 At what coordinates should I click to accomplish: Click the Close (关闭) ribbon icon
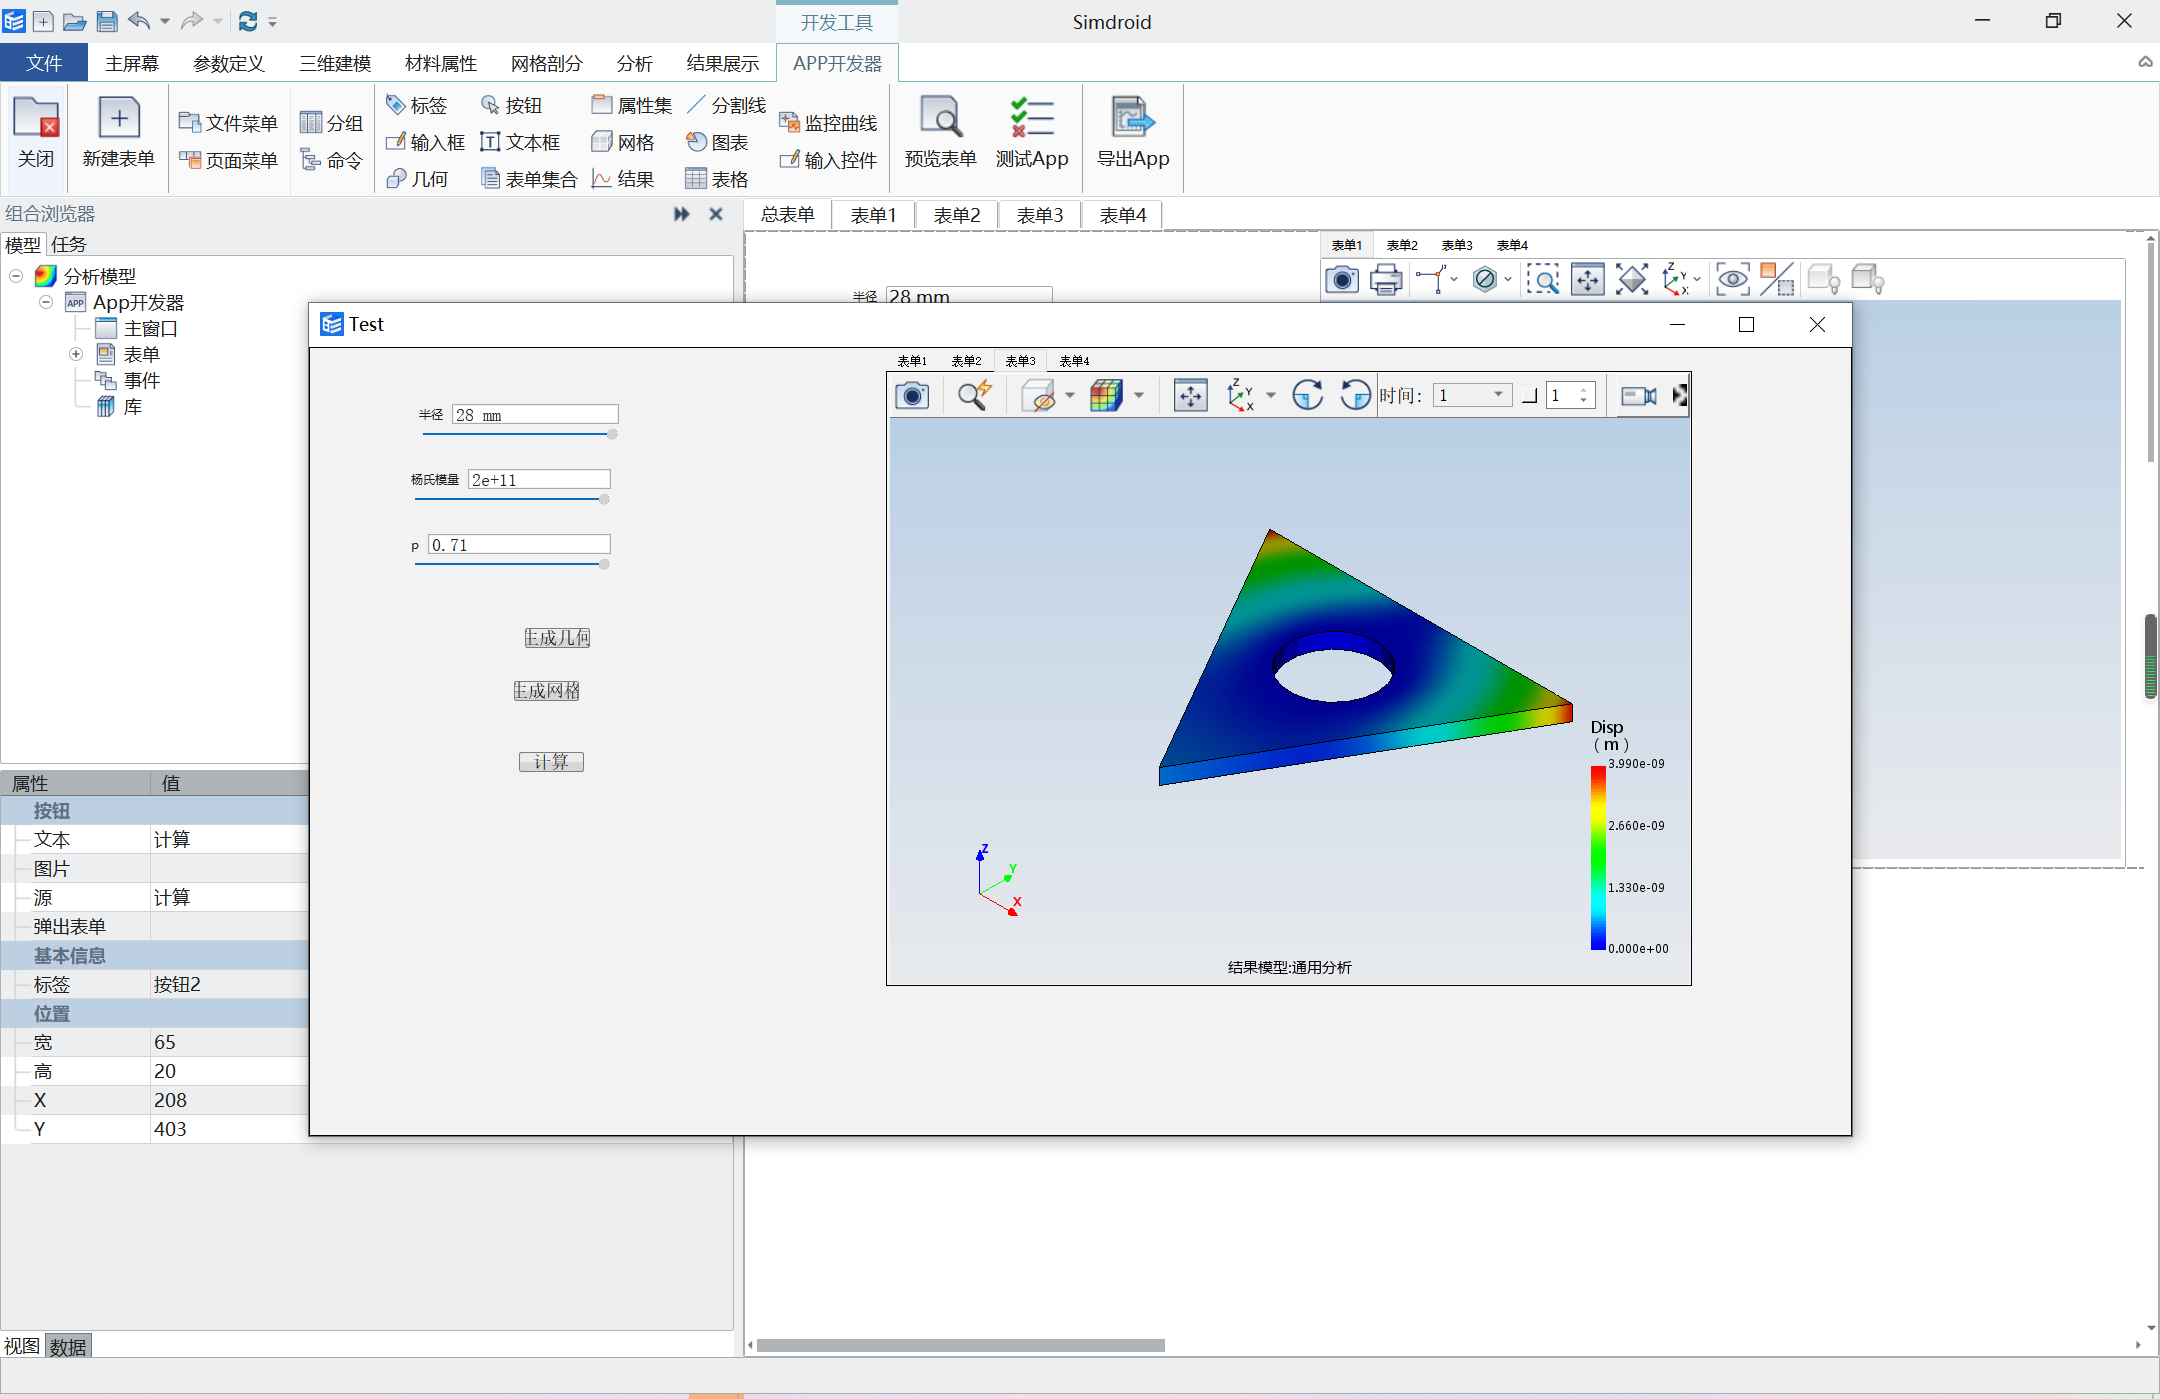pos(36,133)
